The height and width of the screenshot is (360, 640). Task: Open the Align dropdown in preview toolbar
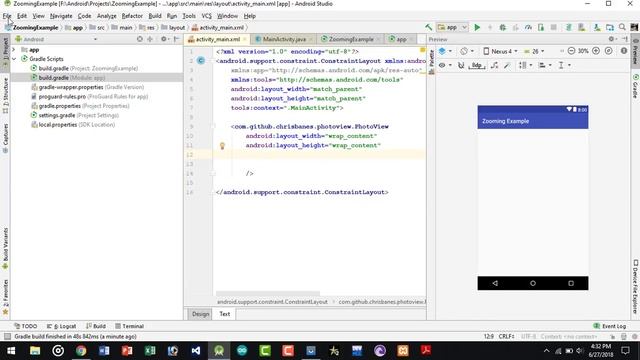(x=544, y=65)
